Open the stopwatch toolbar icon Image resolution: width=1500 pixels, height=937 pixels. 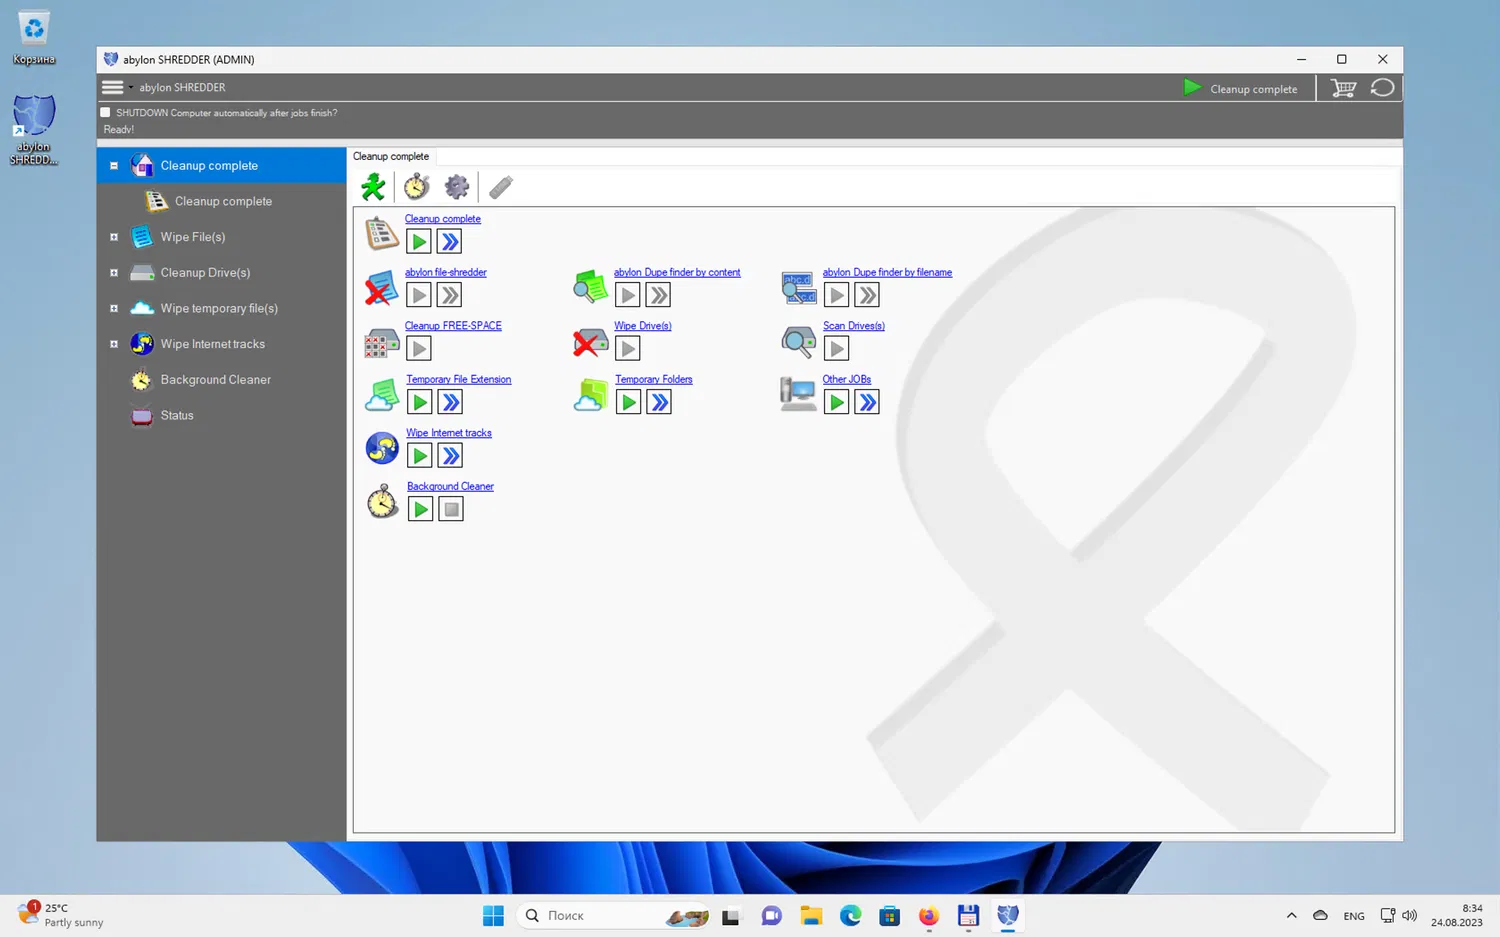(x=416, y=187)
